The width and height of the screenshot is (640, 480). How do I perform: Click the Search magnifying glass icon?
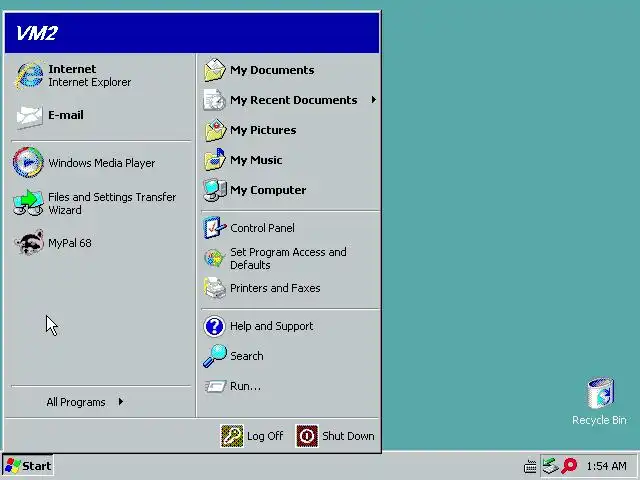[x=215, y=356]
